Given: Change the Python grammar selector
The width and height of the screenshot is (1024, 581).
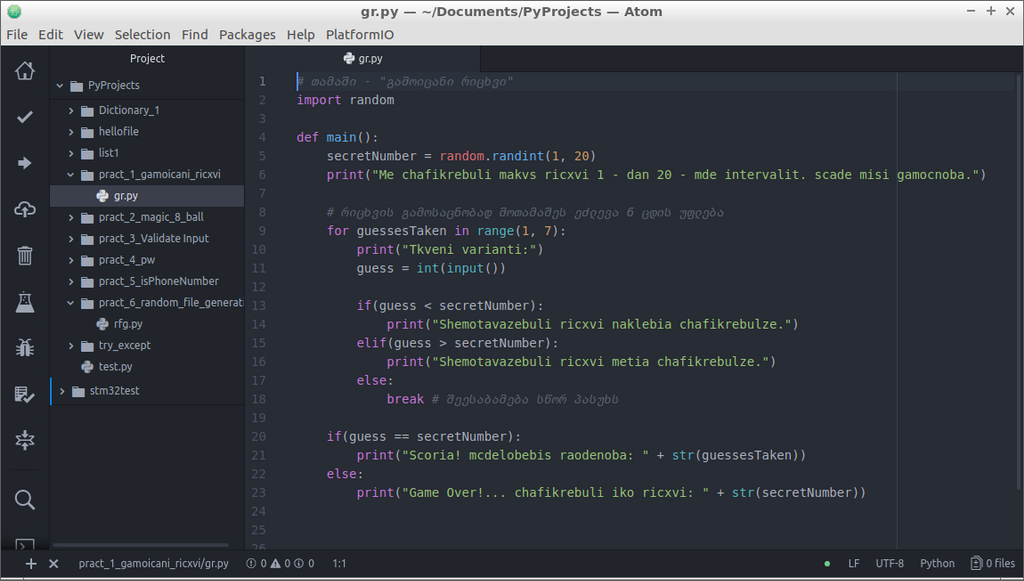Looking at the screenshot, I should (x=937, y=563).
